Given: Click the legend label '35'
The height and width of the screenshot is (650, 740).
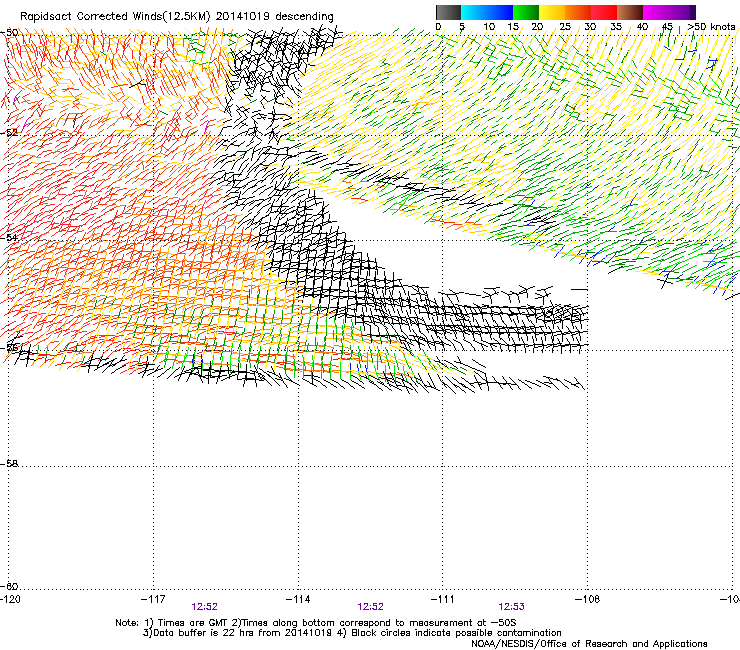Looking at the screenshot, I should (x=616, y=26).
